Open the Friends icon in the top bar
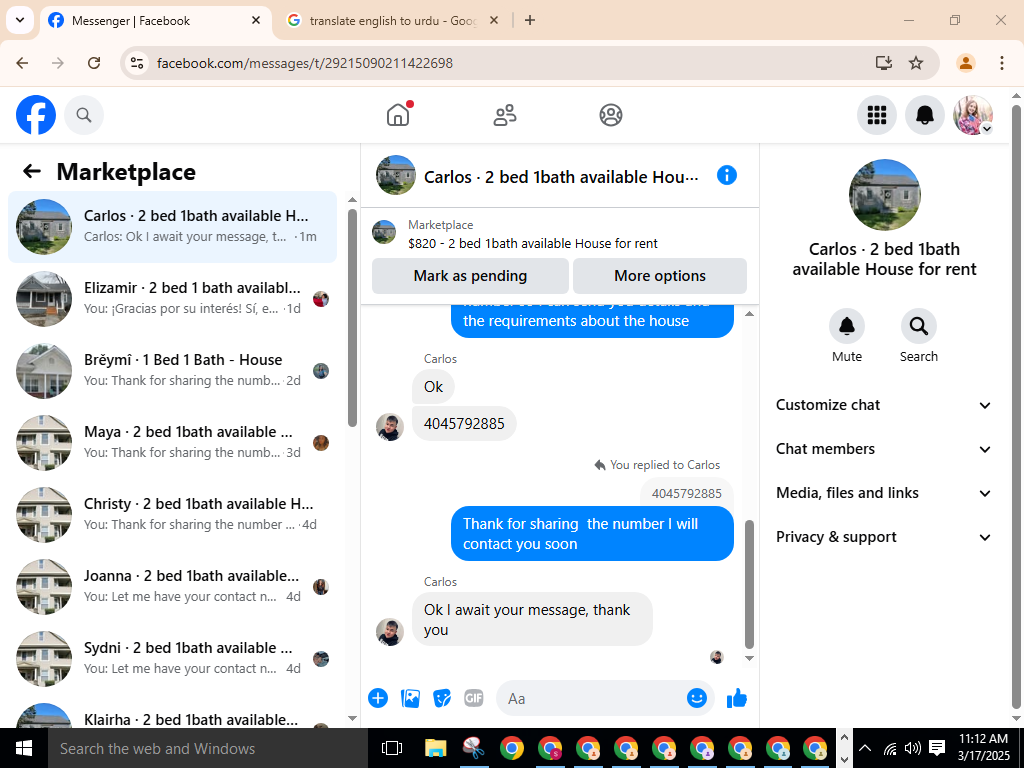Image resolution: width=1024 pixels, height=768 pixels. coord(504,115)
